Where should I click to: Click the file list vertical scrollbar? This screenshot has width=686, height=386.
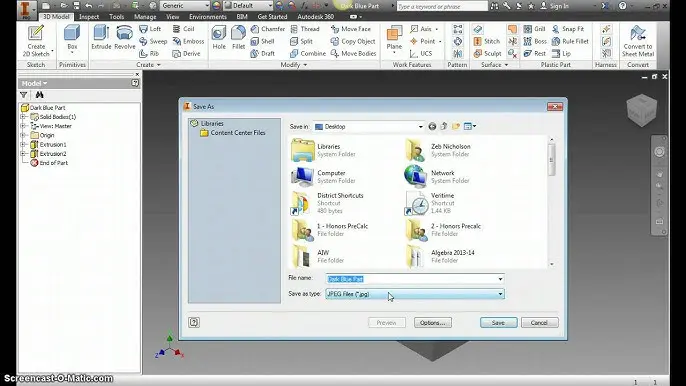pyautogui.click(x=551, y=202)
